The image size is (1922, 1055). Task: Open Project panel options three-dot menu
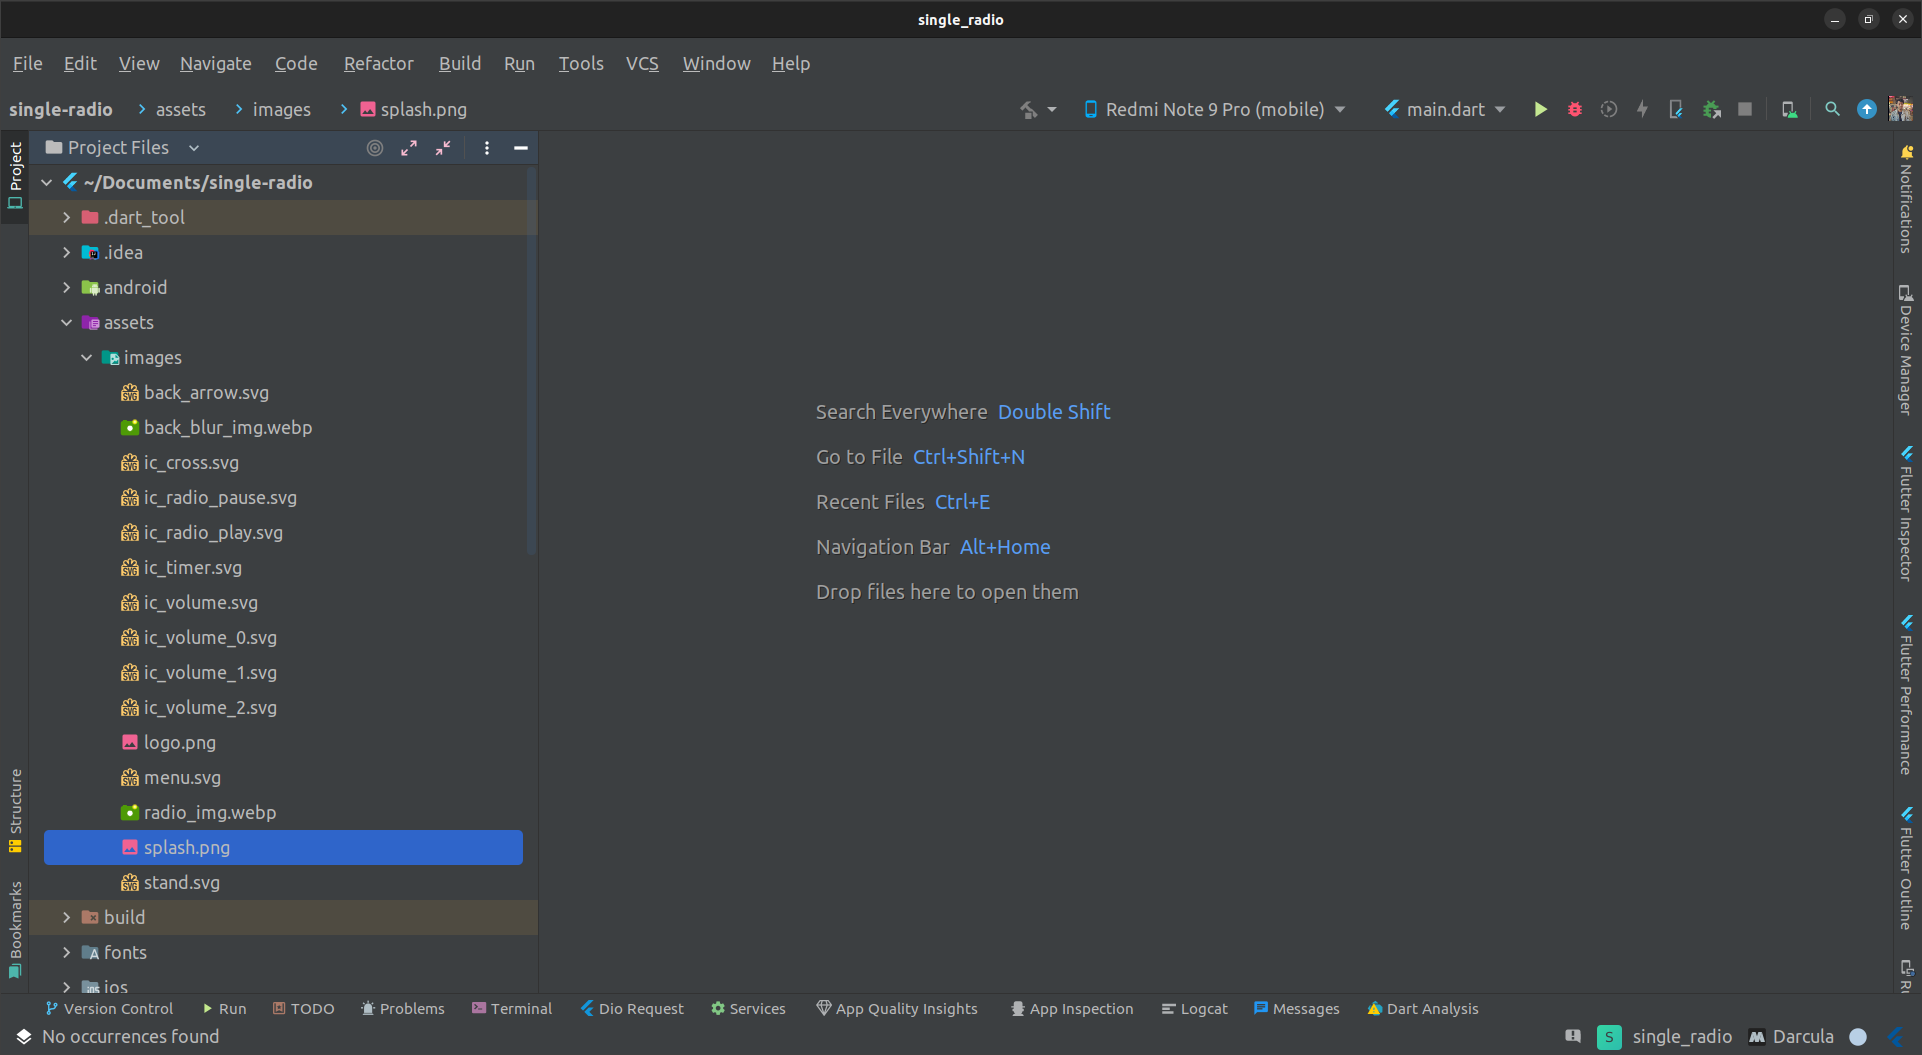[x=487, y=148]
